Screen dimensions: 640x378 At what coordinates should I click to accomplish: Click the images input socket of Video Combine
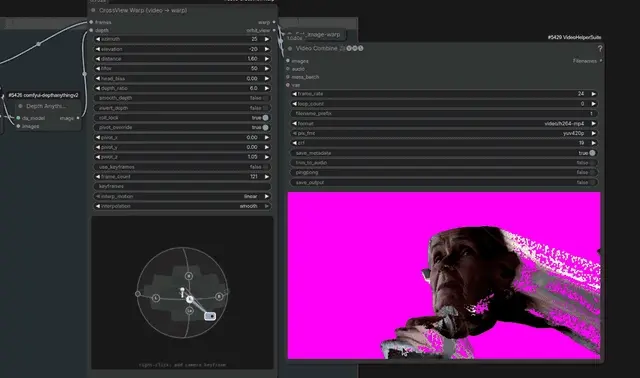pyautogui.click(x=288, y=61)
